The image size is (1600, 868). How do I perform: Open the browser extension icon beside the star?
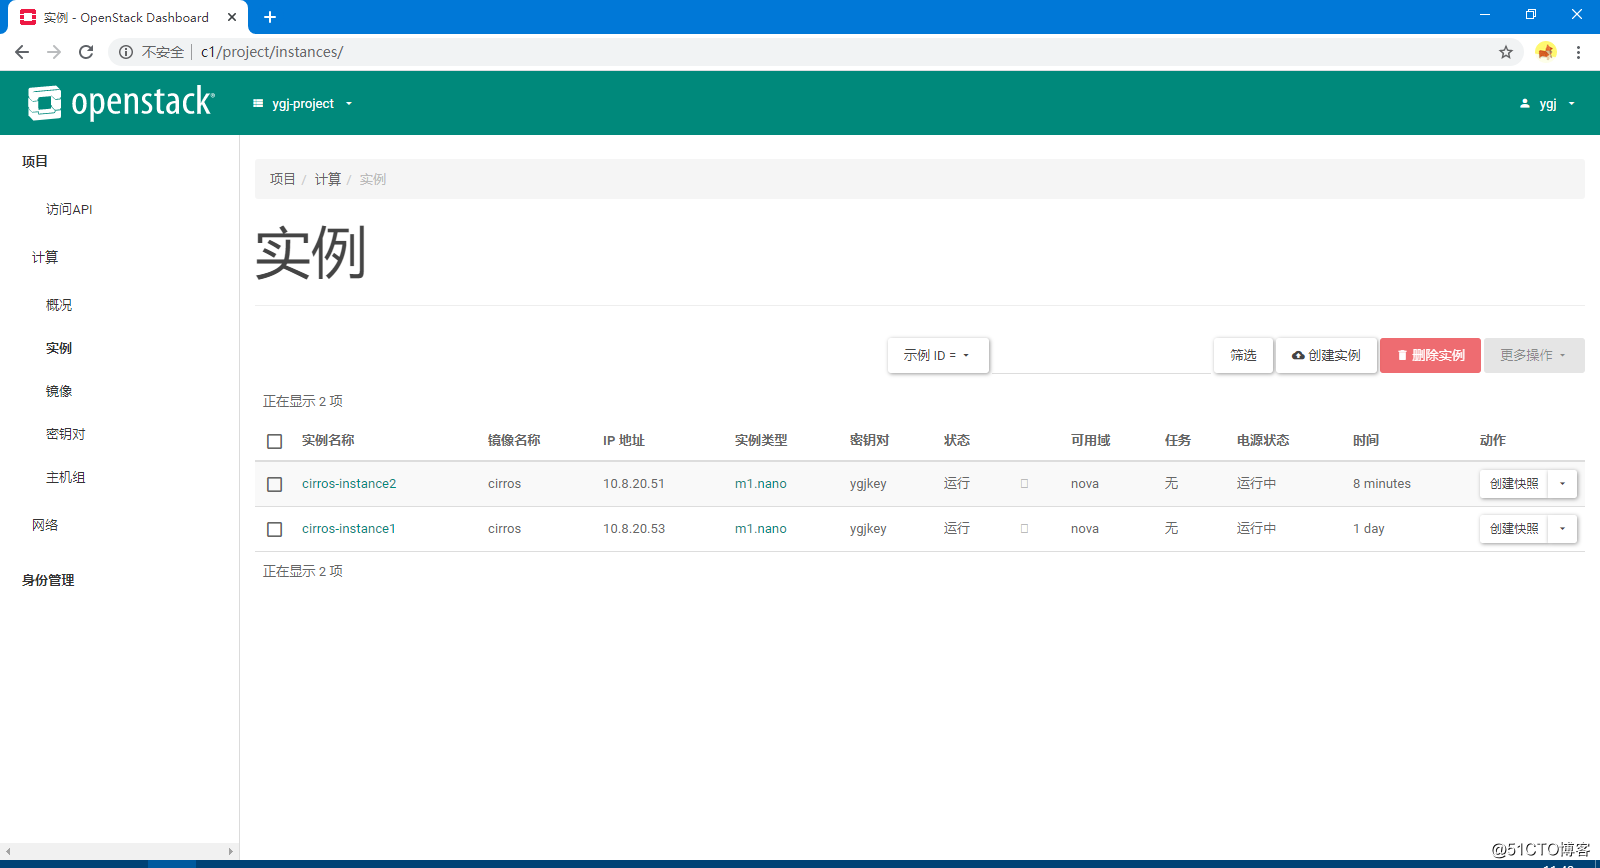[x=1546, y=52]
